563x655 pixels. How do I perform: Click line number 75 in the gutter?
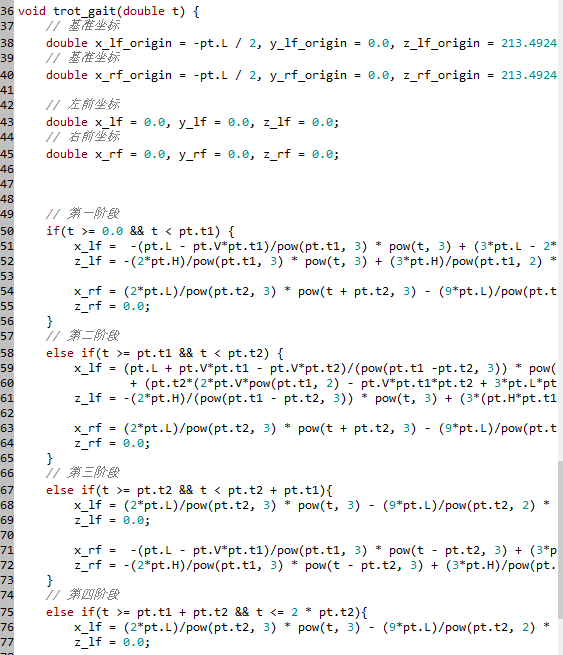(x=7, y=612)
